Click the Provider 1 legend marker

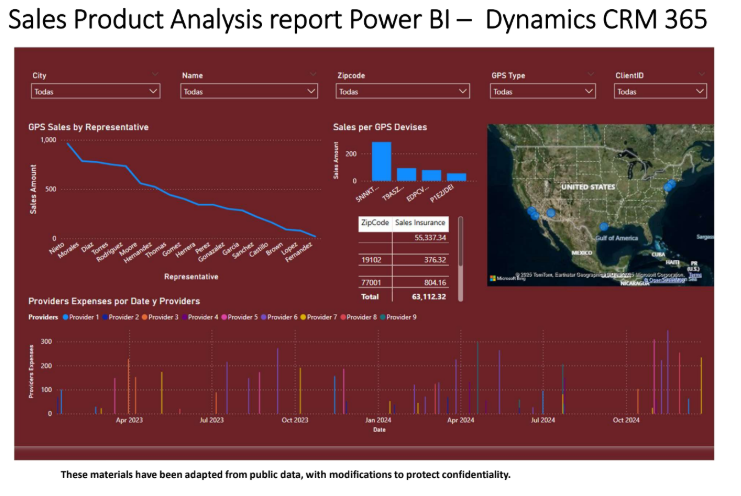(x=66, y=316)
